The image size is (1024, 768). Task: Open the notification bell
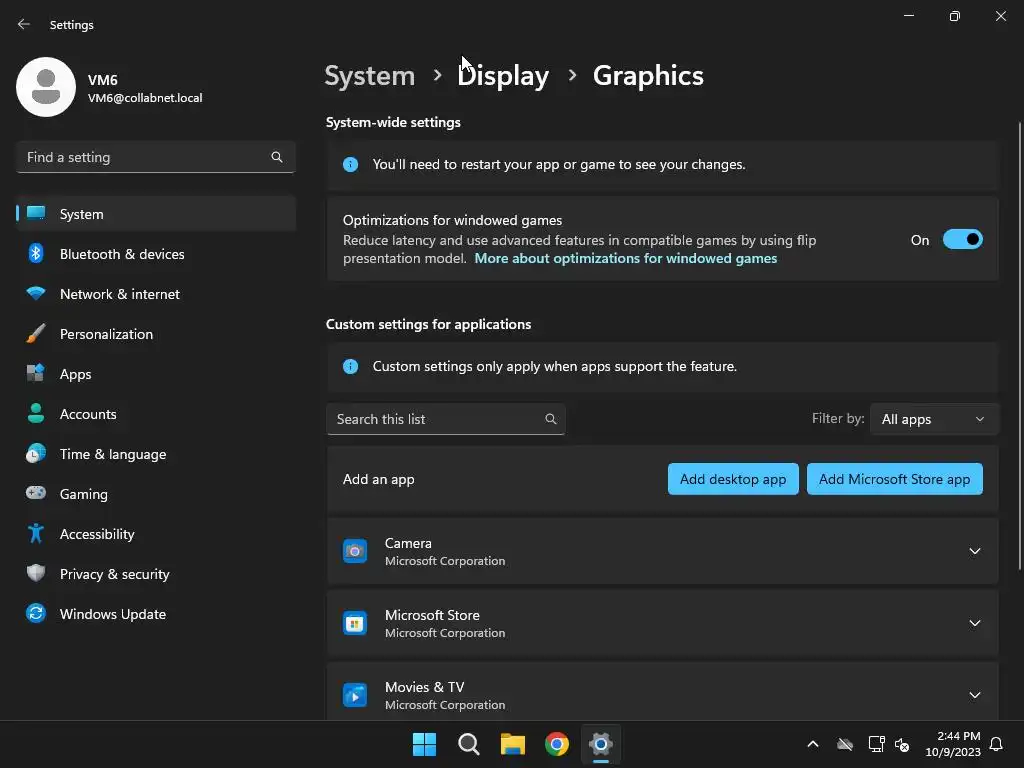coord(996,744)
